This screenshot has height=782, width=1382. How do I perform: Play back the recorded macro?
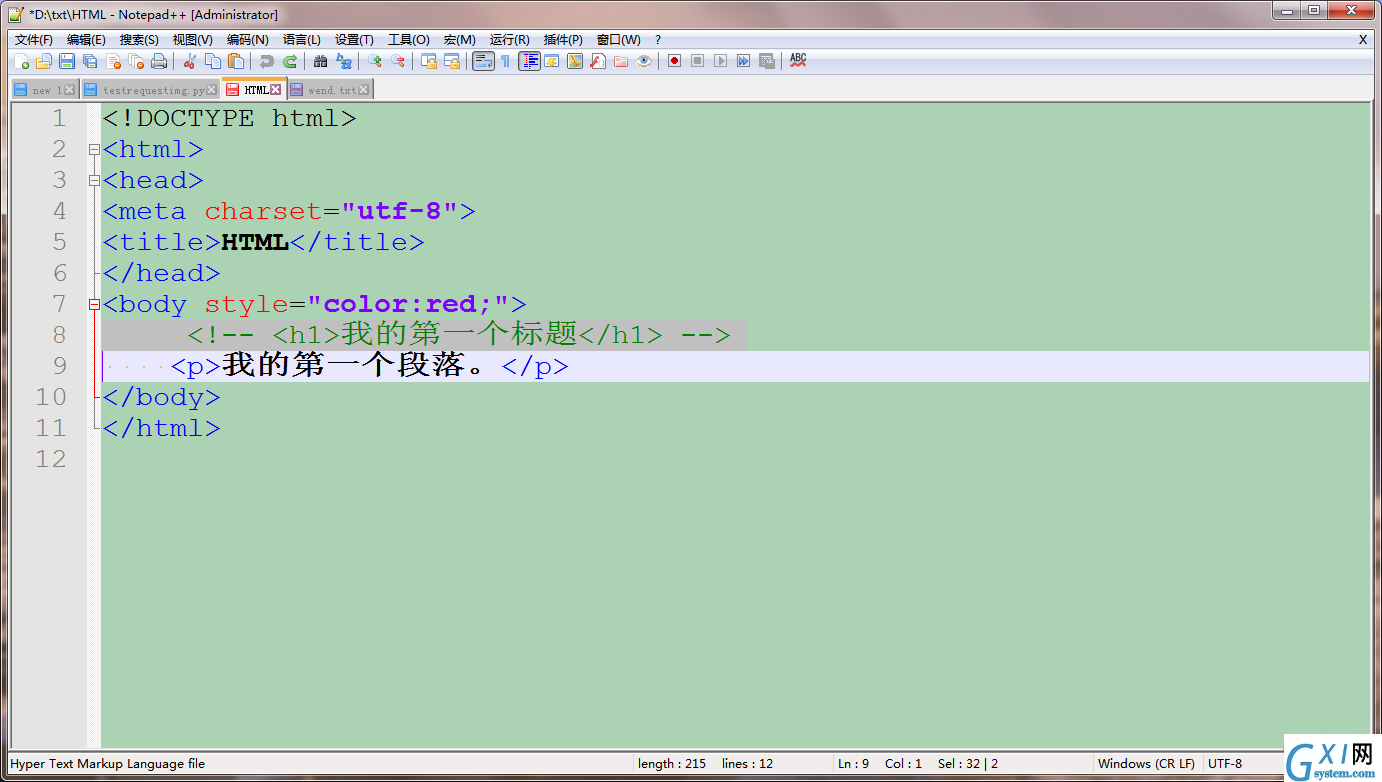(721, 61)
